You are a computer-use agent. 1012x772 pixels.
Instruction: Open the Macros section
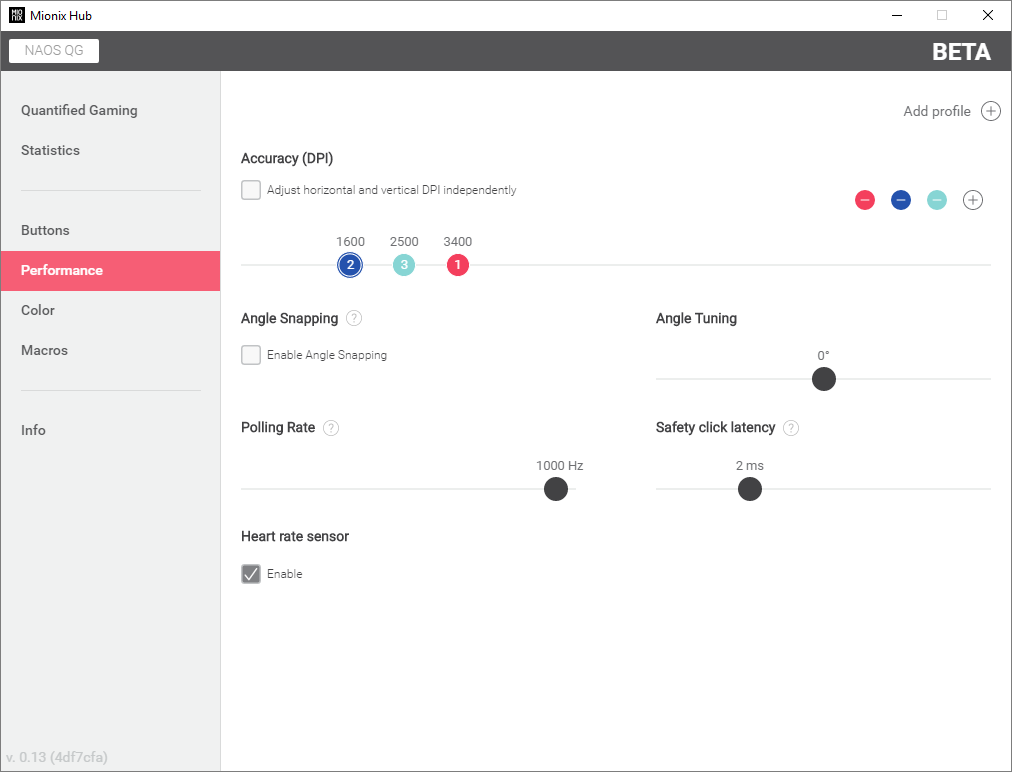(44, 350)
